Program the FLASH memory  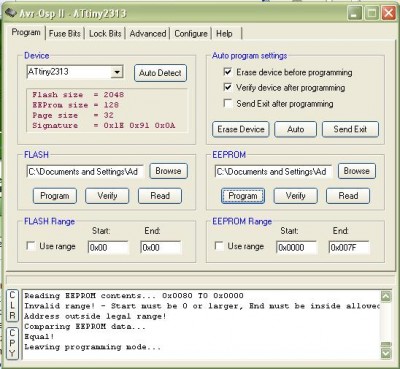(x=55, y=196)
